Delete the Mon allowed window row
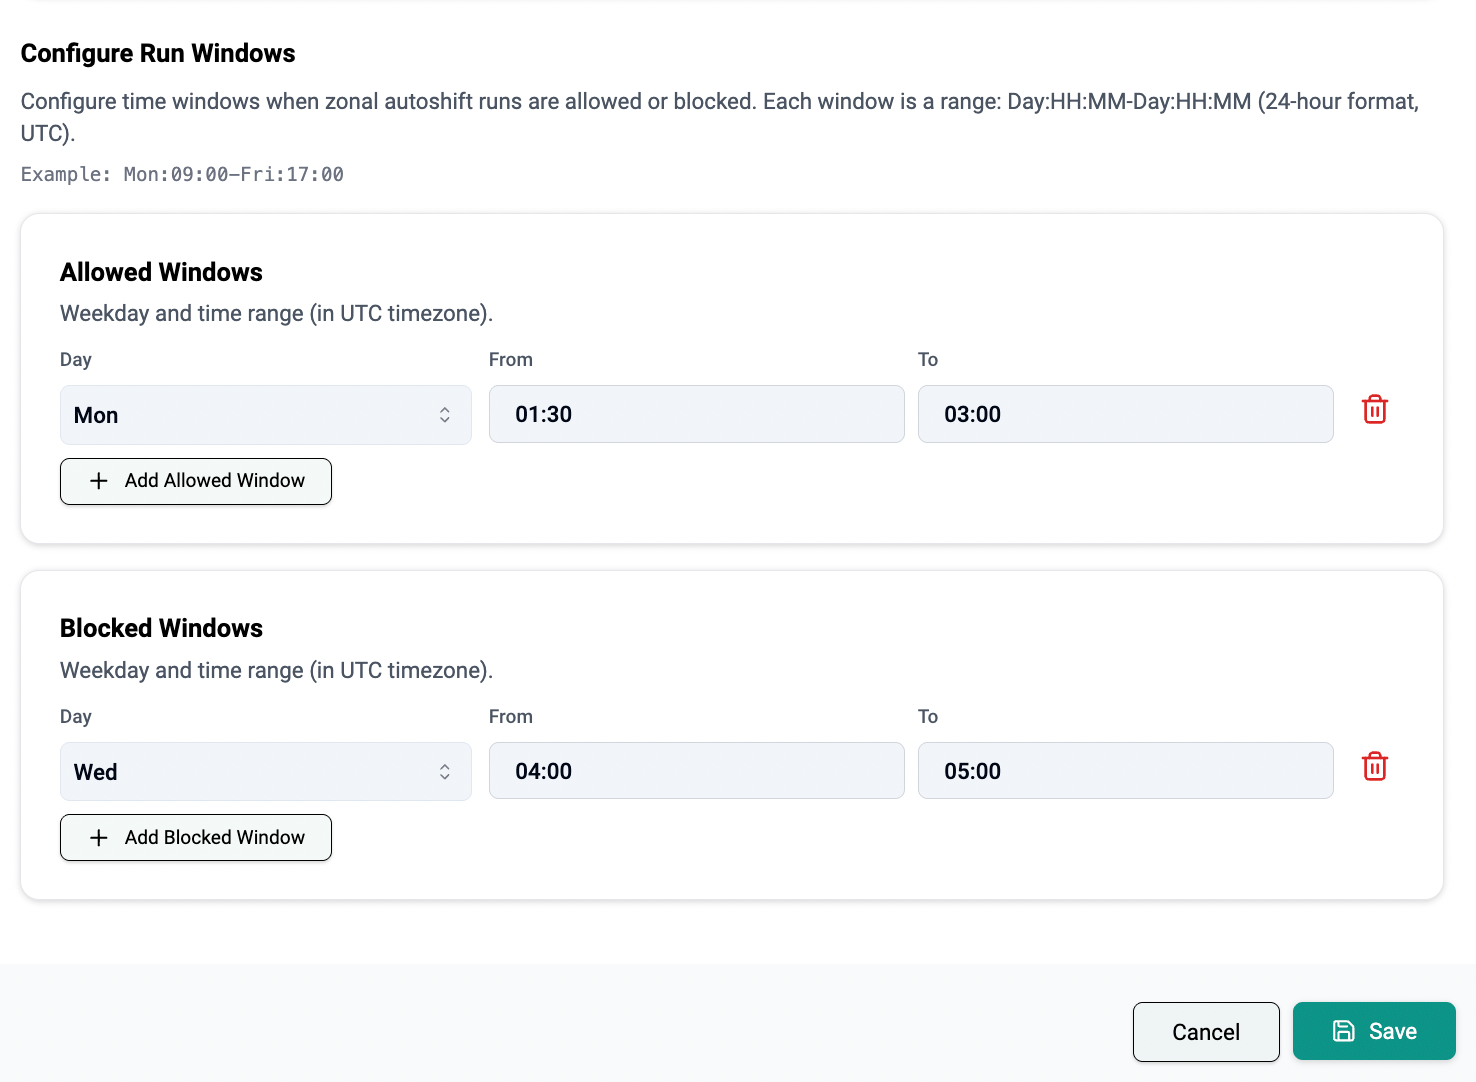Image resolution: width=1476 pixels, height=1082 pixels. [1375, 410]
